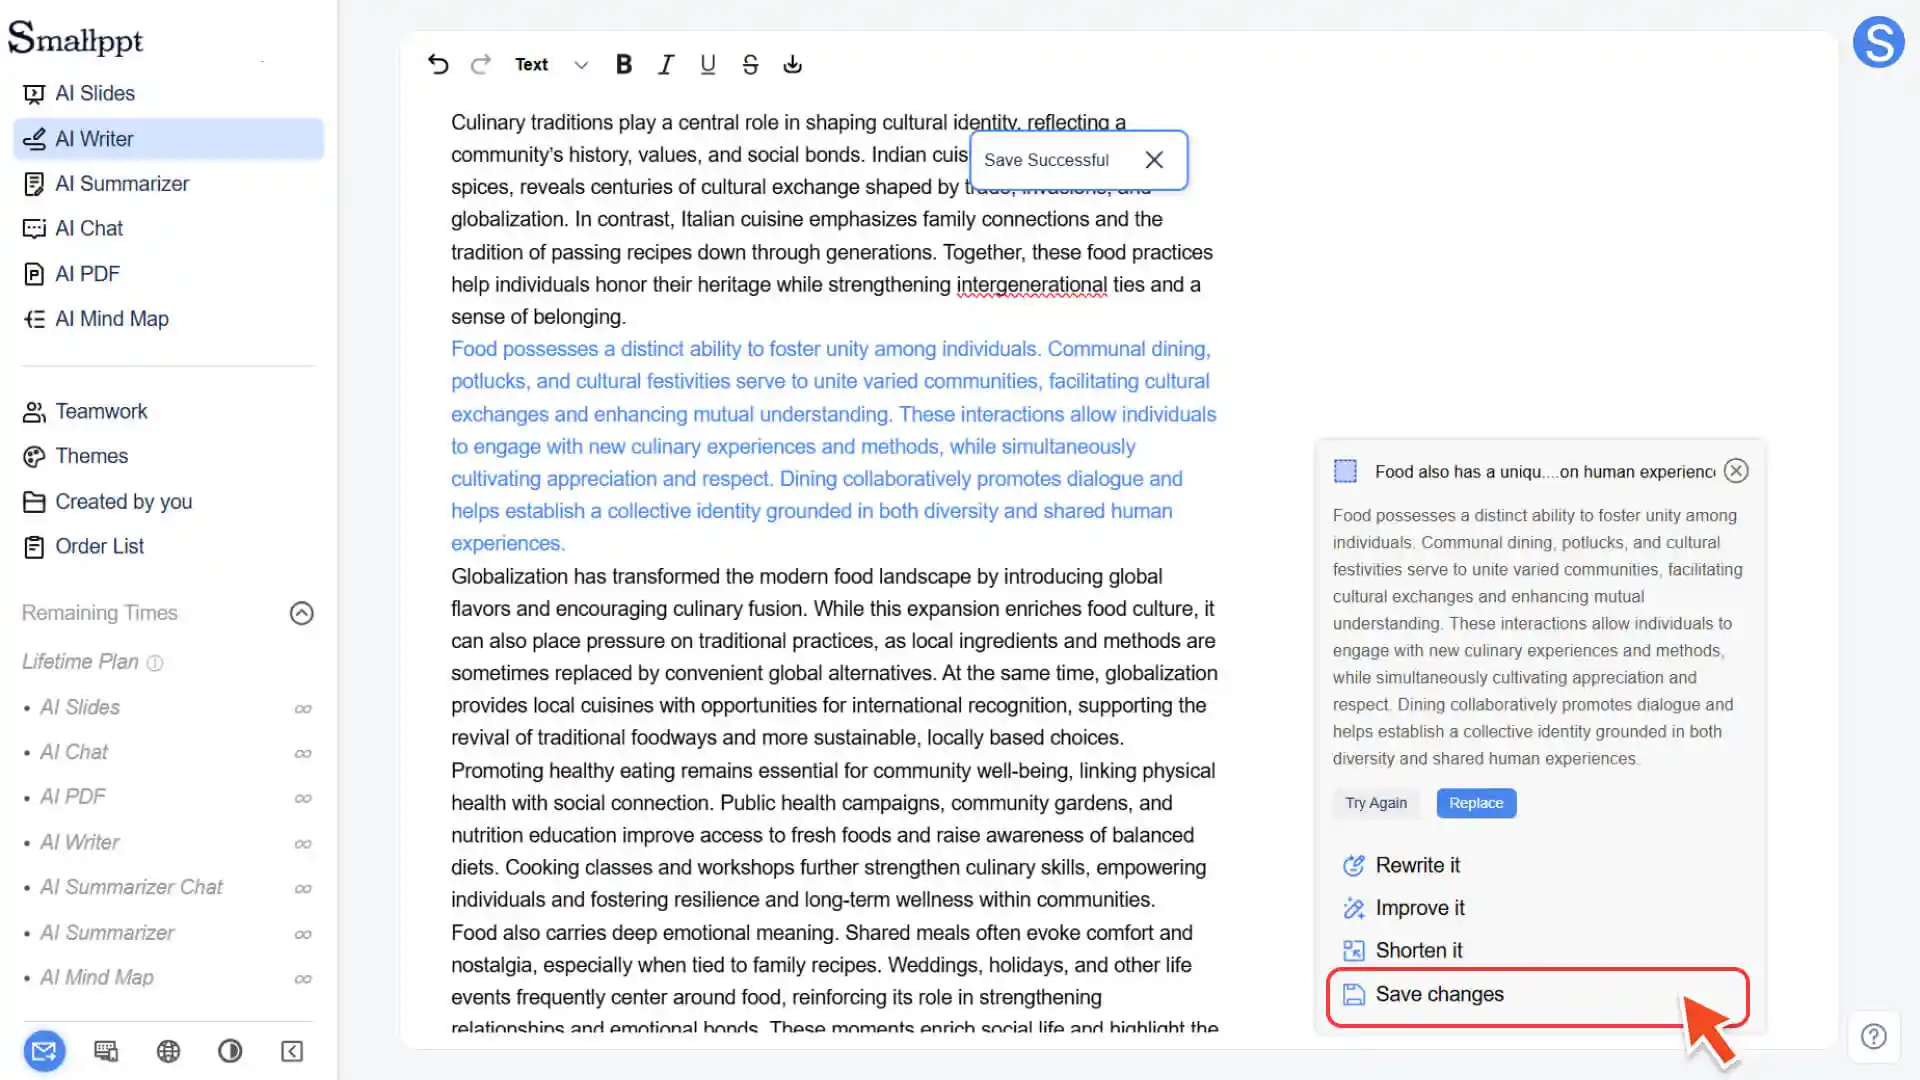Click the selection square icon in AI panel
This screenshot has width=1920, height=1080.
tap(1345, 471)
